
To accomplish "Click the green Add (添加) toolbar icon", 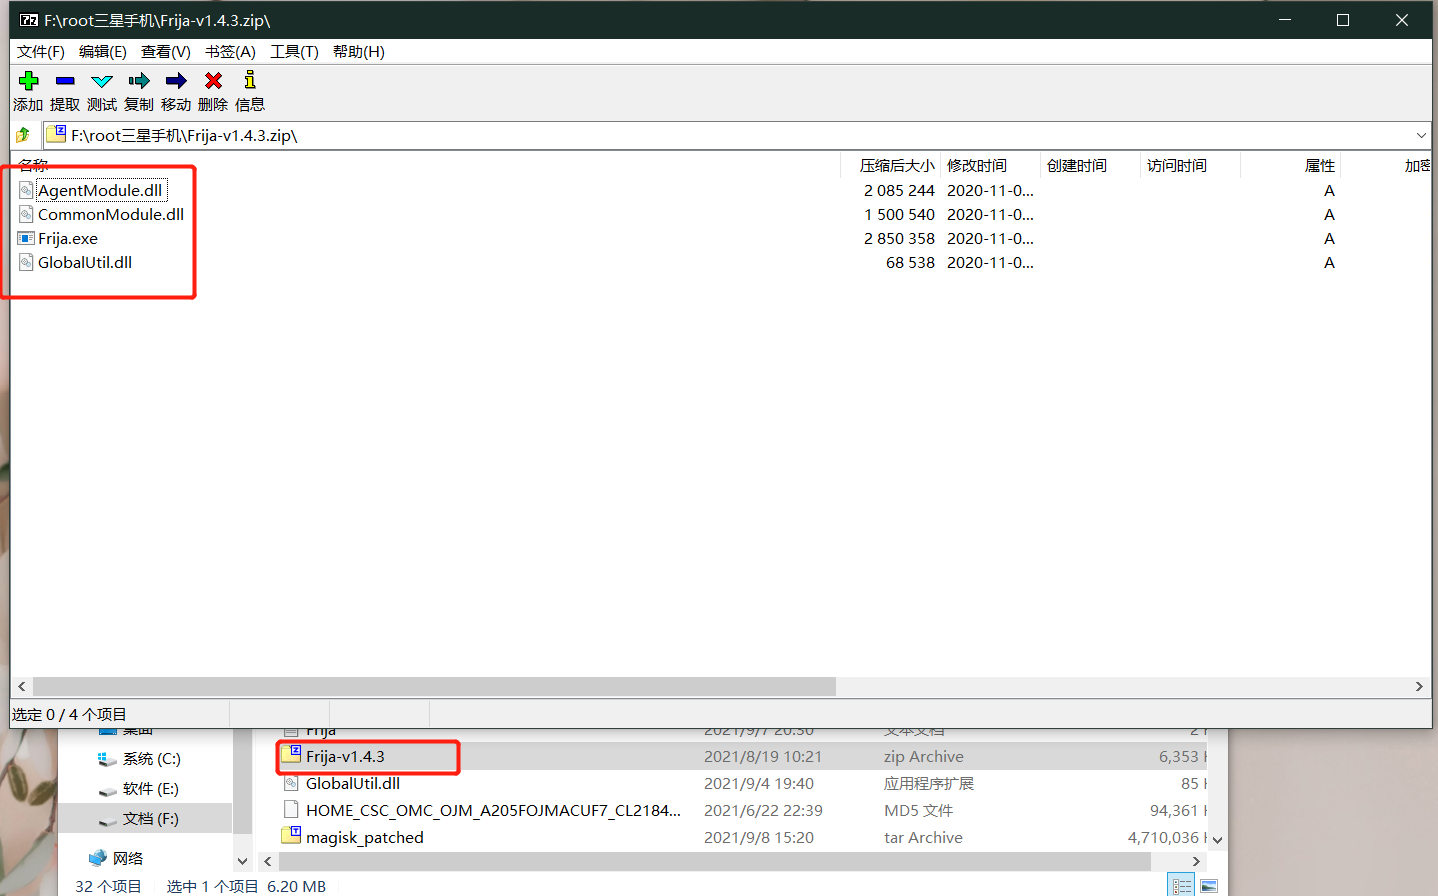I will (28, 80).
